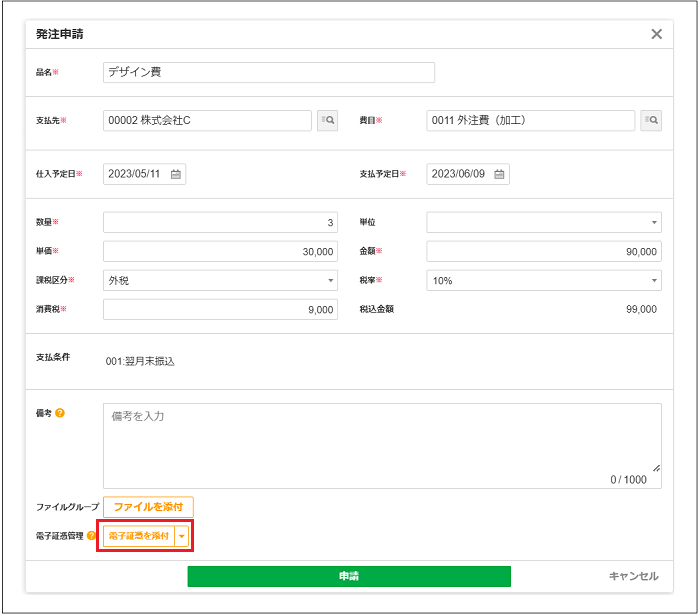Screen dimensions: 700x616
Task: Open the expense item (費目) search lookup icon
Action: (651, 121)
